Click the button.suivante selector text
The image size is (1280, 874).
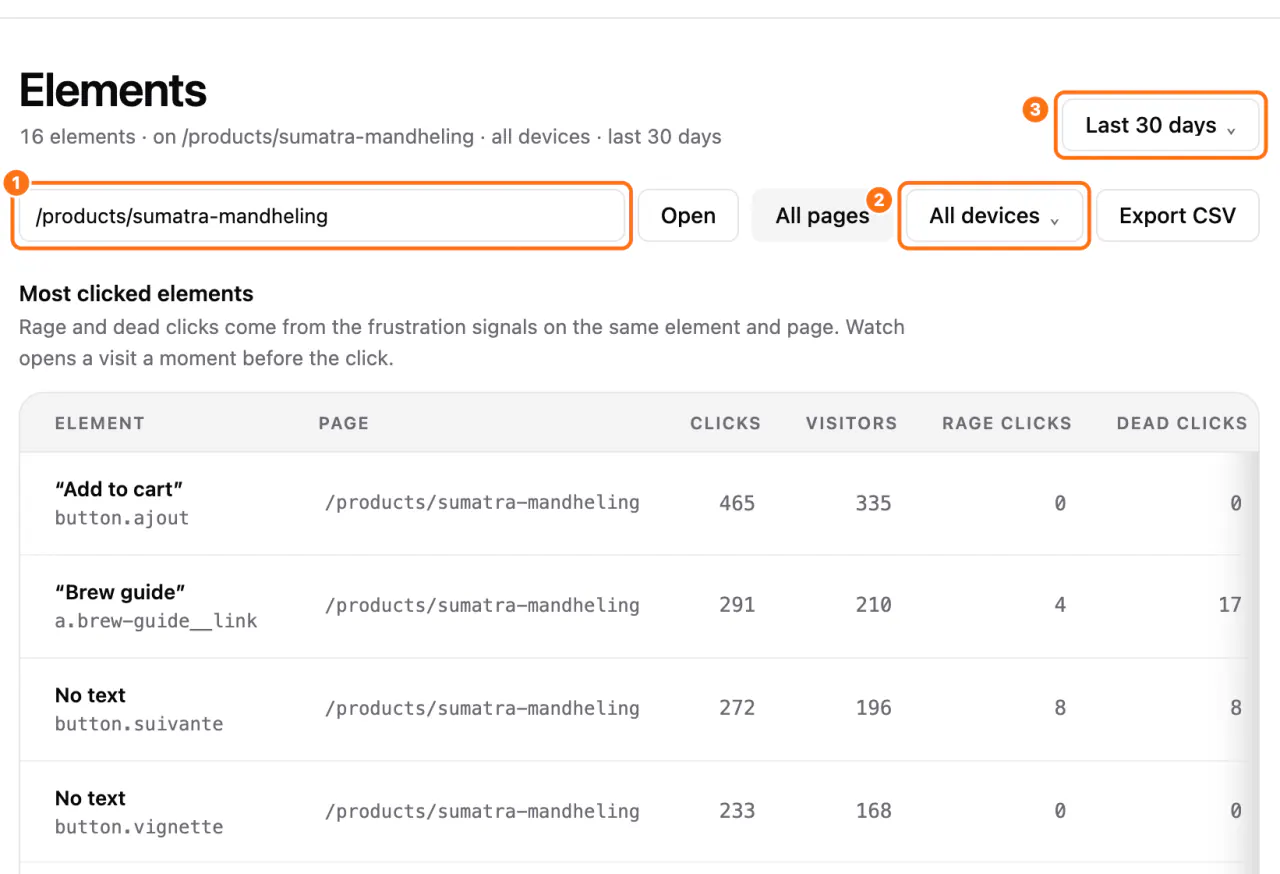pos(139,724)
